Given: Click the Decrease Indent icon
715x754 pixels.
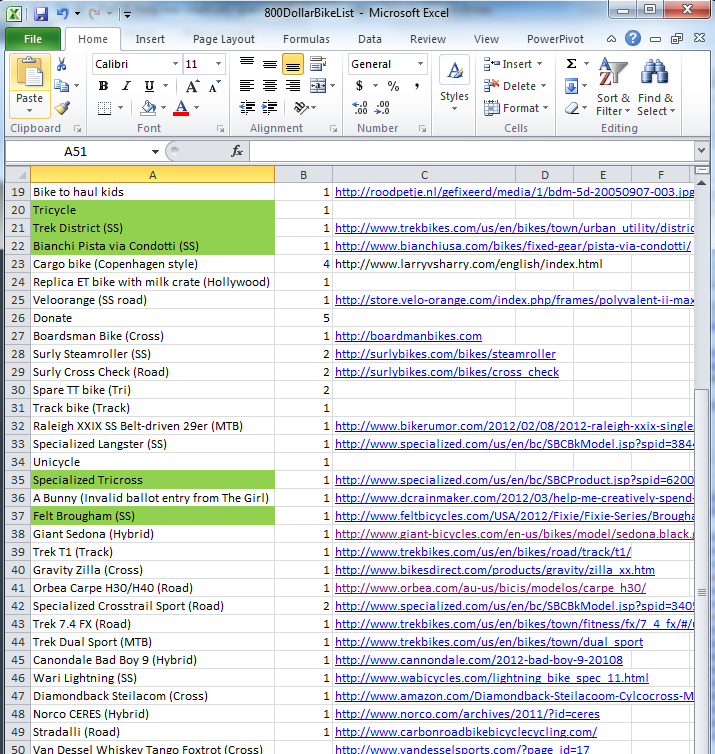Looking at the screenshot, I should point(247,108).
